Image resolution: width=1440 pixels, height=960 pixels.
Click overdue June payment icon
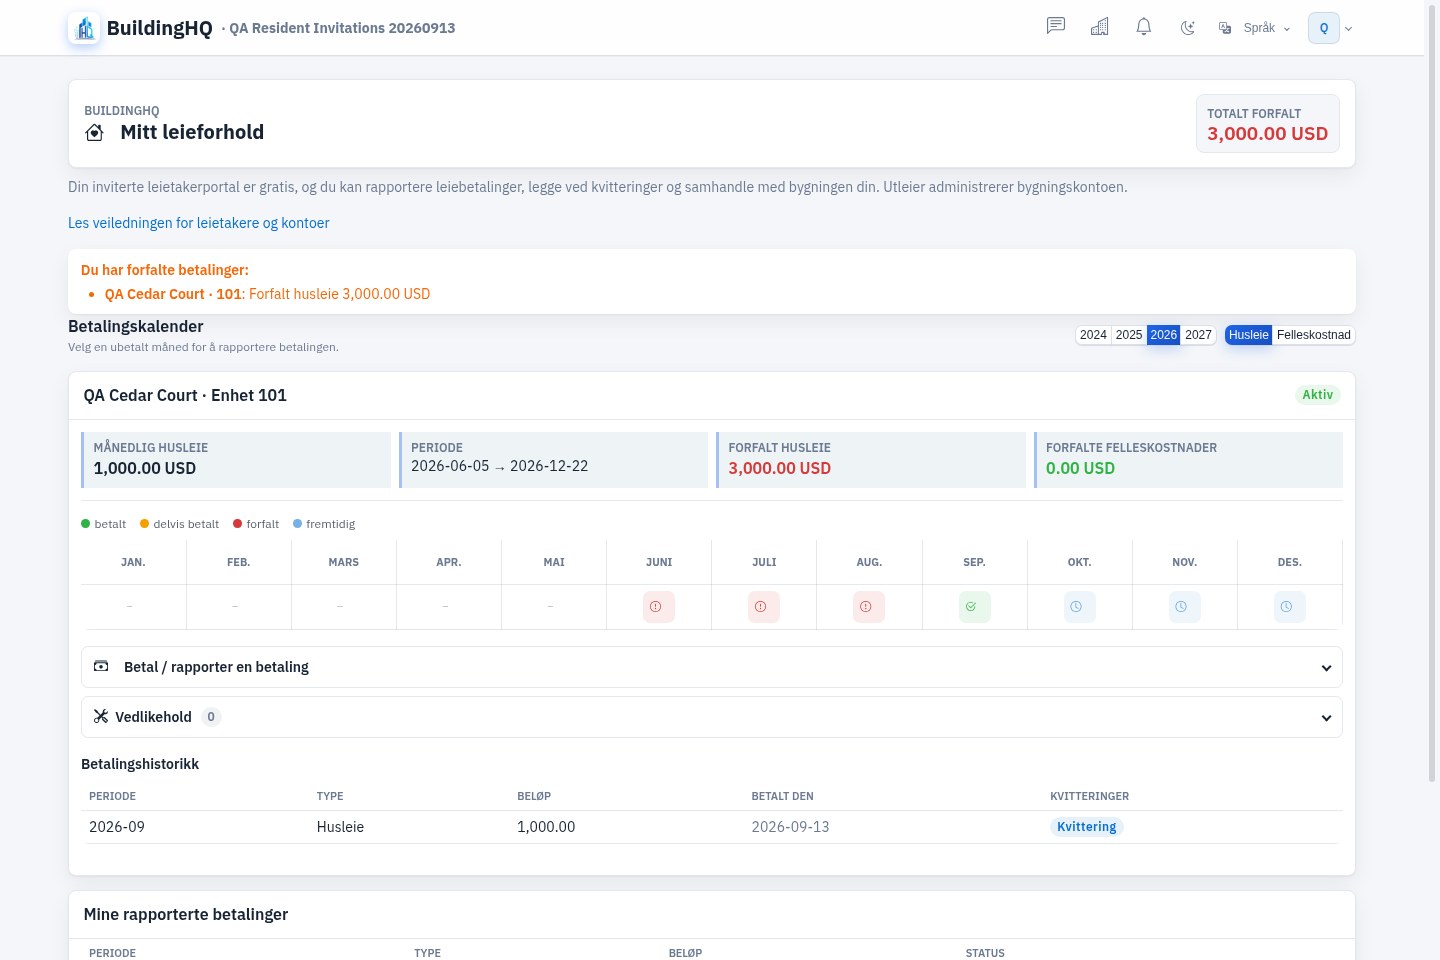coord(659,607)
